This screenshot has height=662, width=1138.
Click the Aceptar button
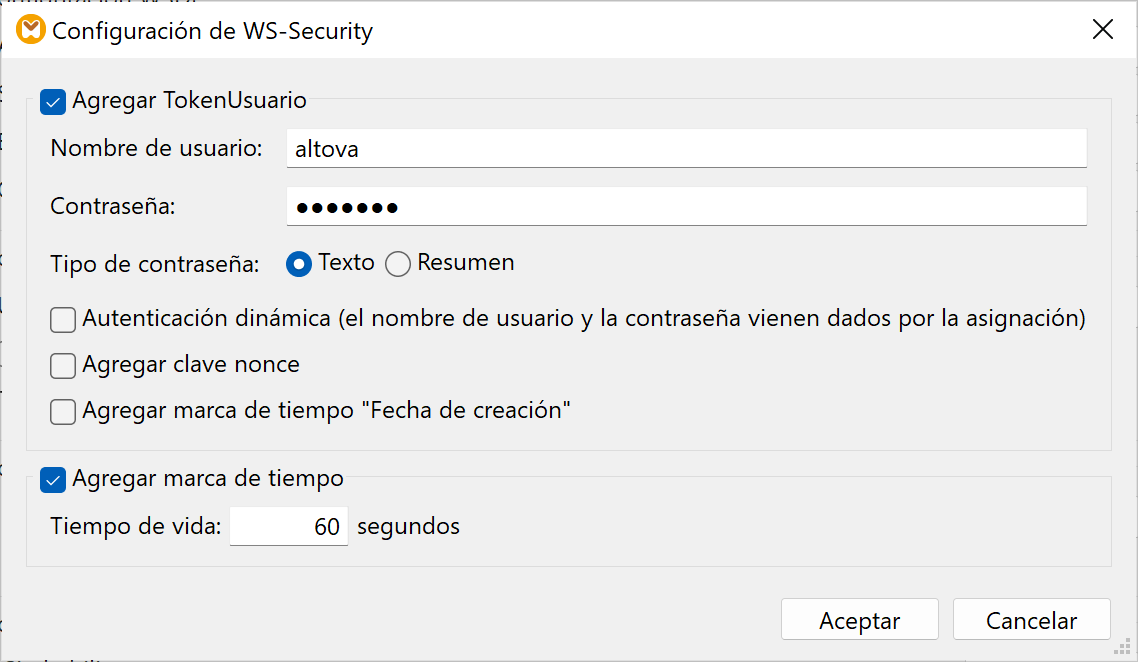click(859, 618)
